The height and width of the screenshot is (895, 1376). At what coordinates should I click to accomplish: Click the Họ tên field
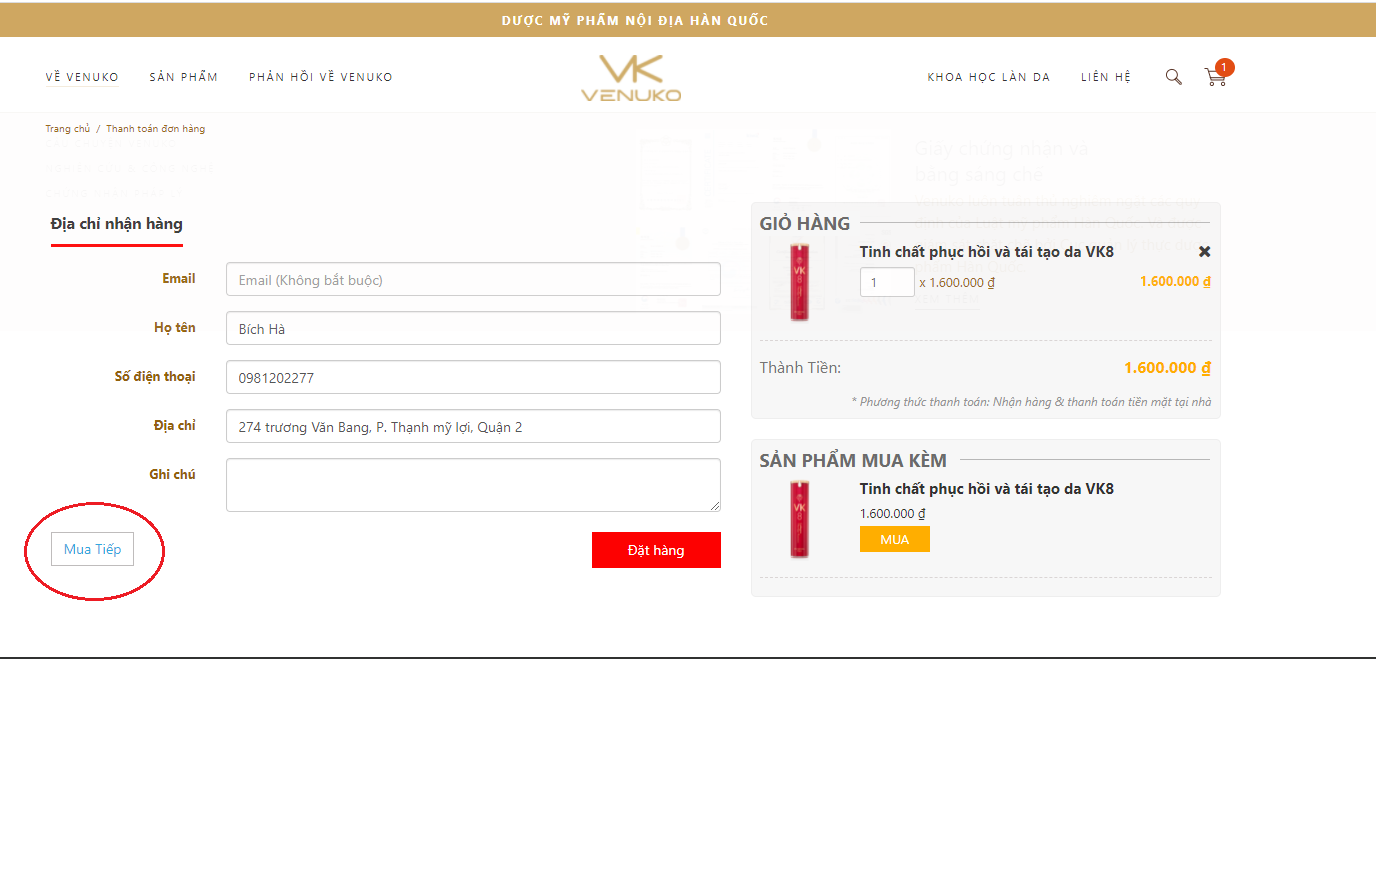pos(473,328)
